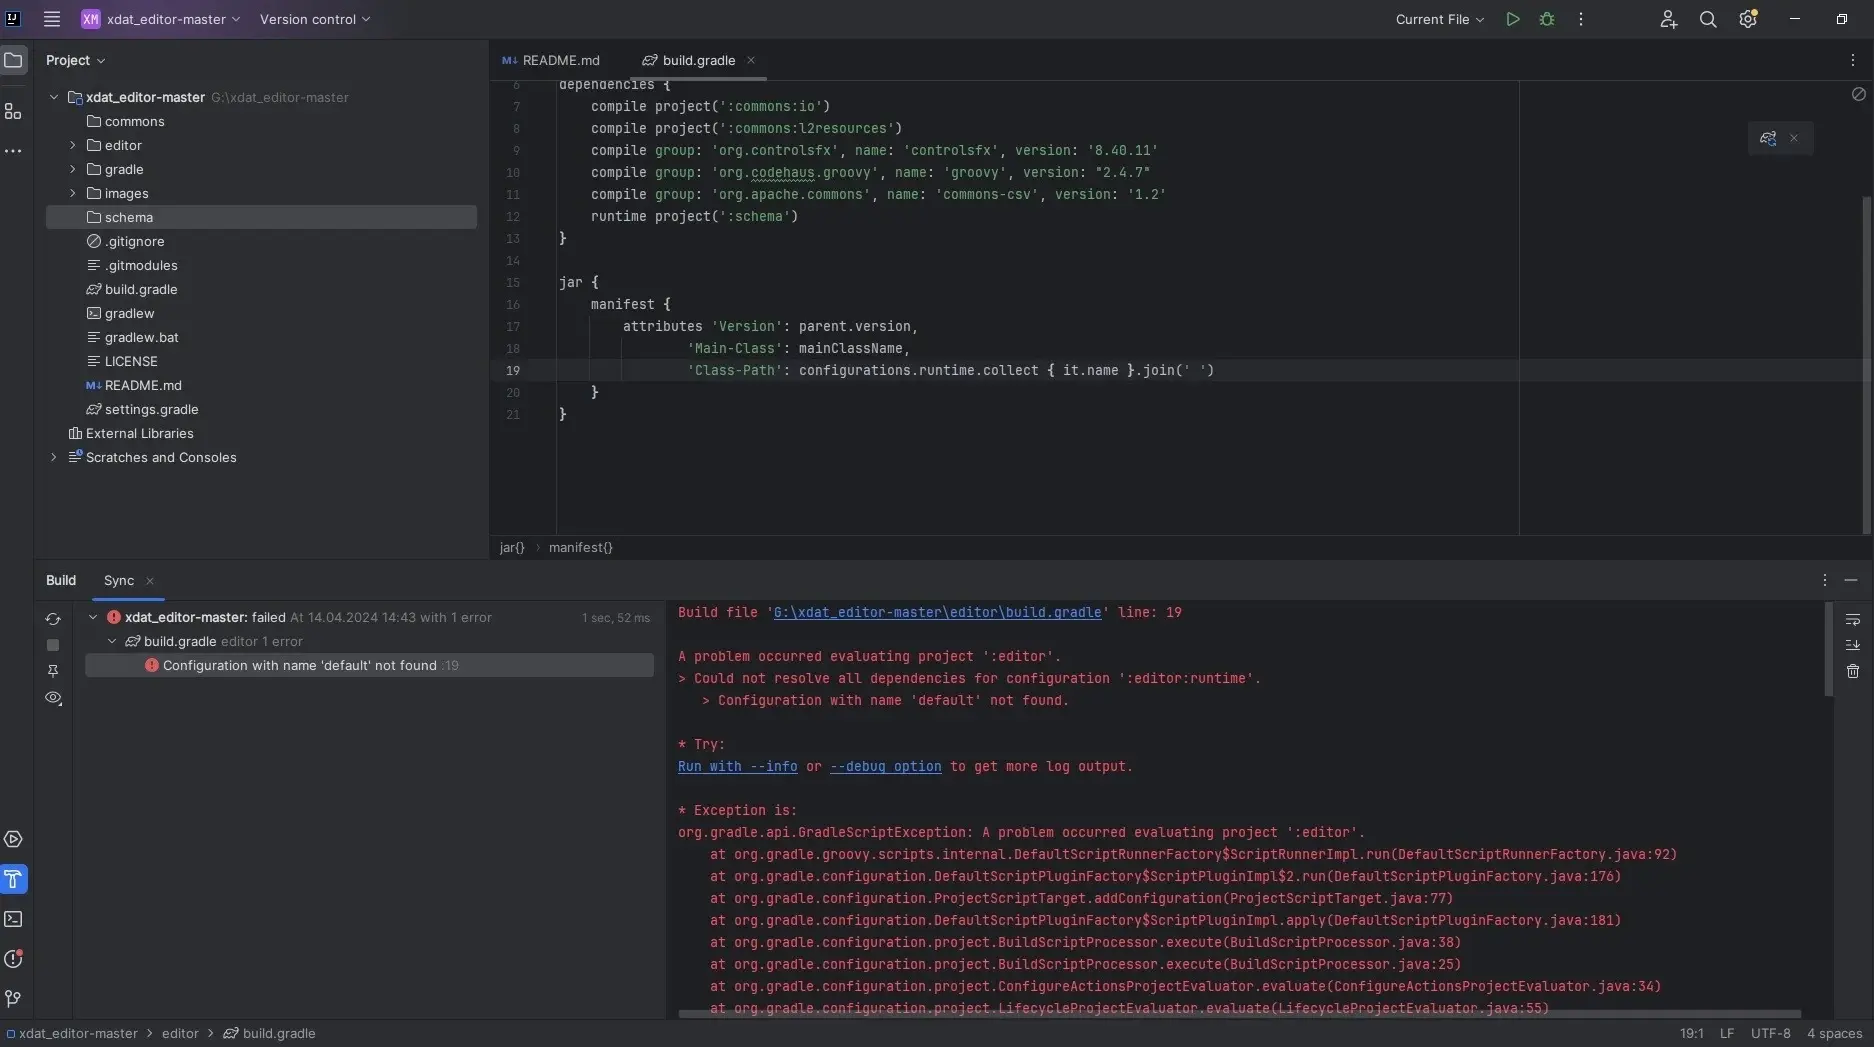Click --debug option link

(x=885, y=766)
